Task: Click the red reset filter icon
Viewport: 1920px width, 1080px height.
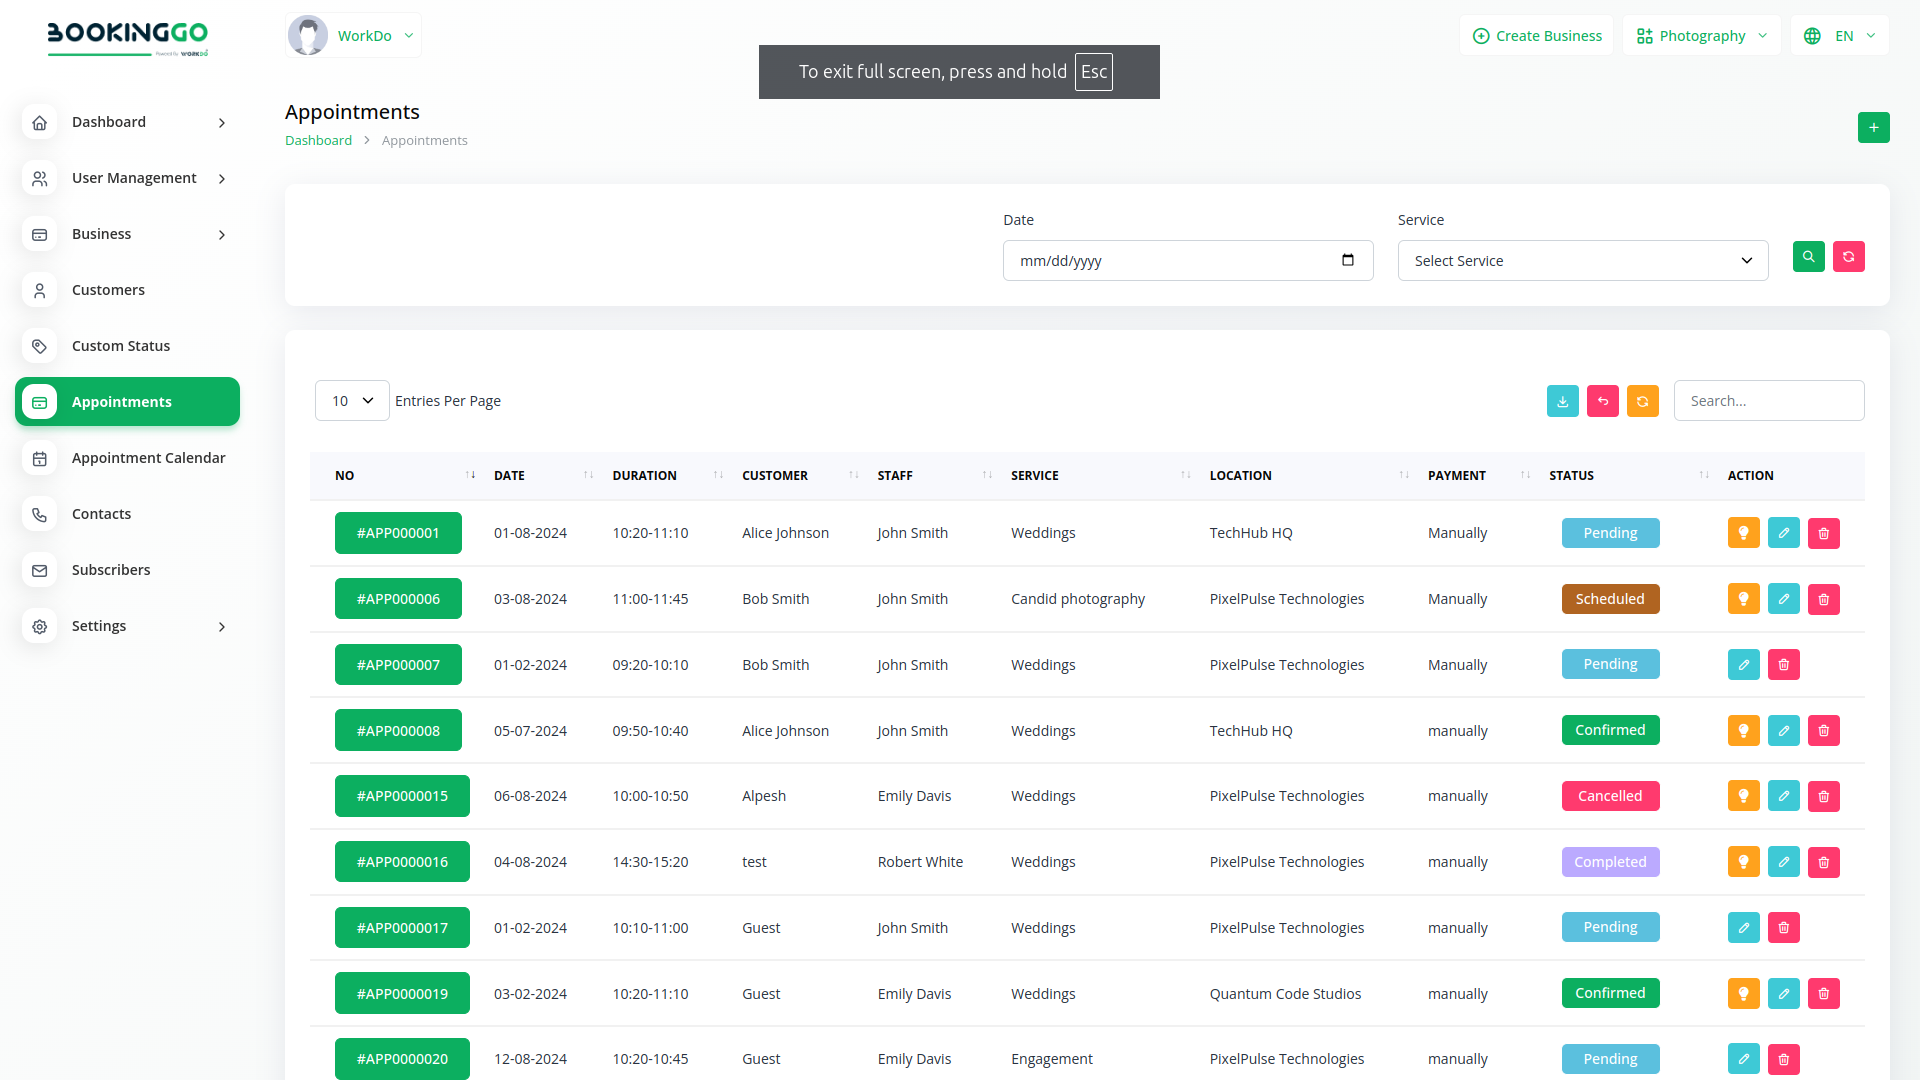Action: [x=1848, y=257]
